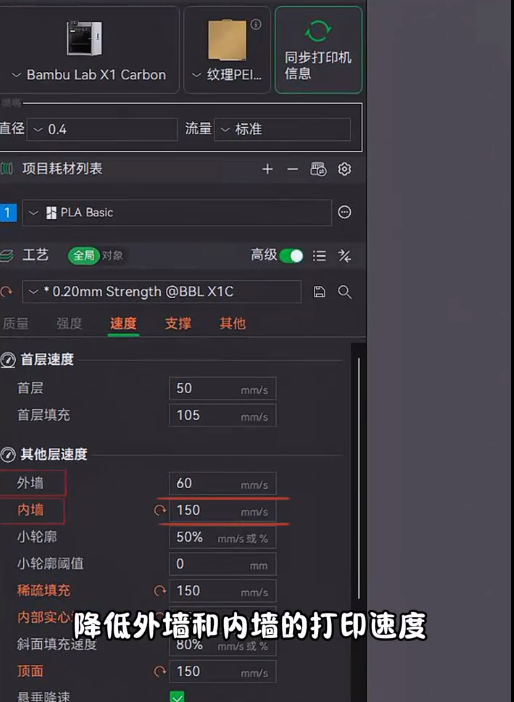This screenshot has height=702, width=514.
Task: Click the reset preset arrow icon
Action: (6, 292)
